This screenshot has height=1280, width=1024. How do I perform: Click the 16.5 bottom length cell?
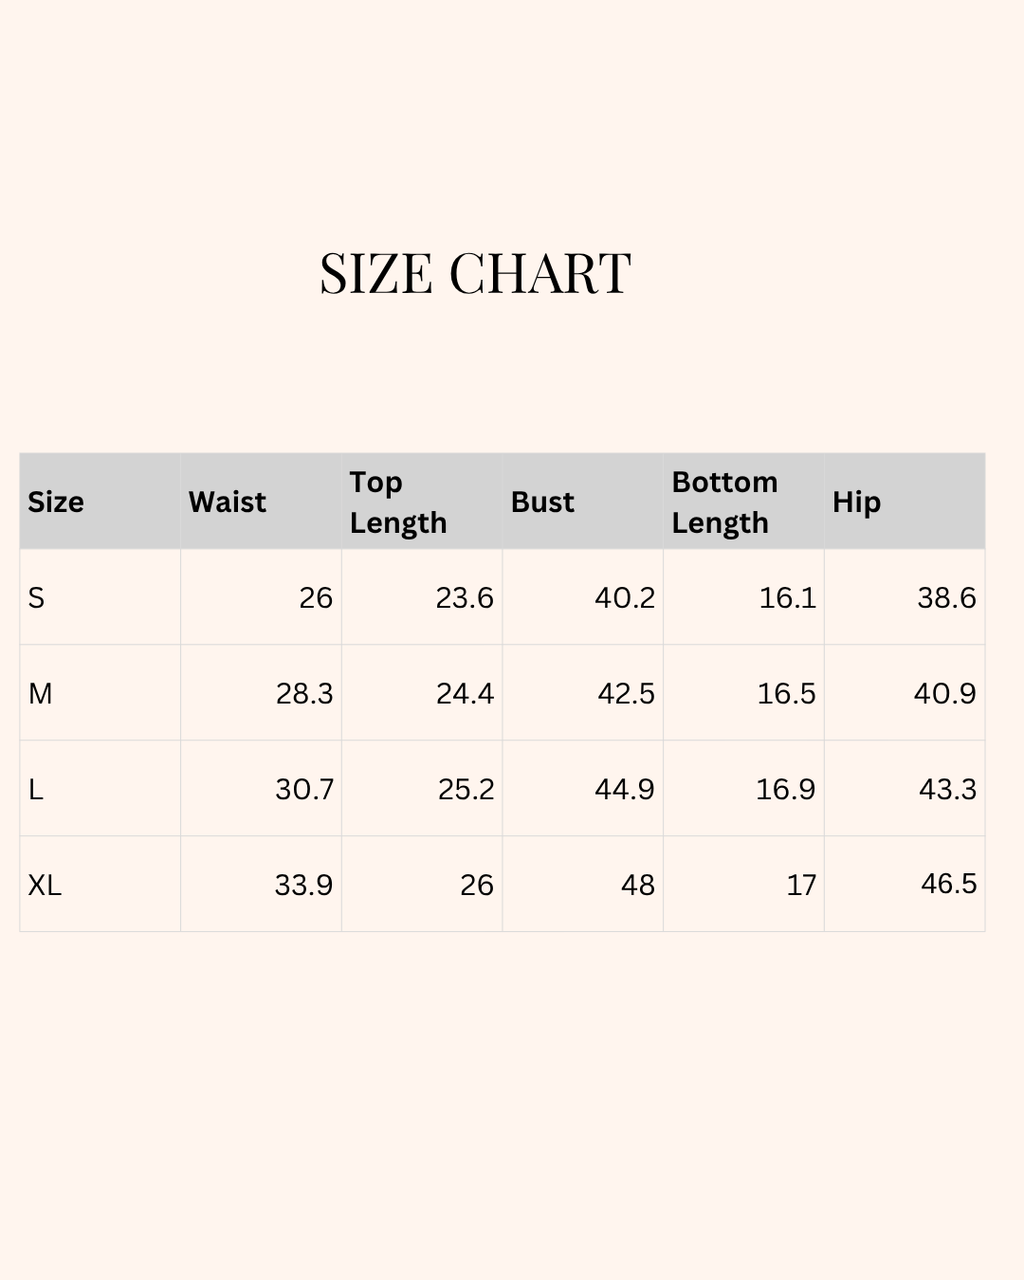(x=786, y=694)
